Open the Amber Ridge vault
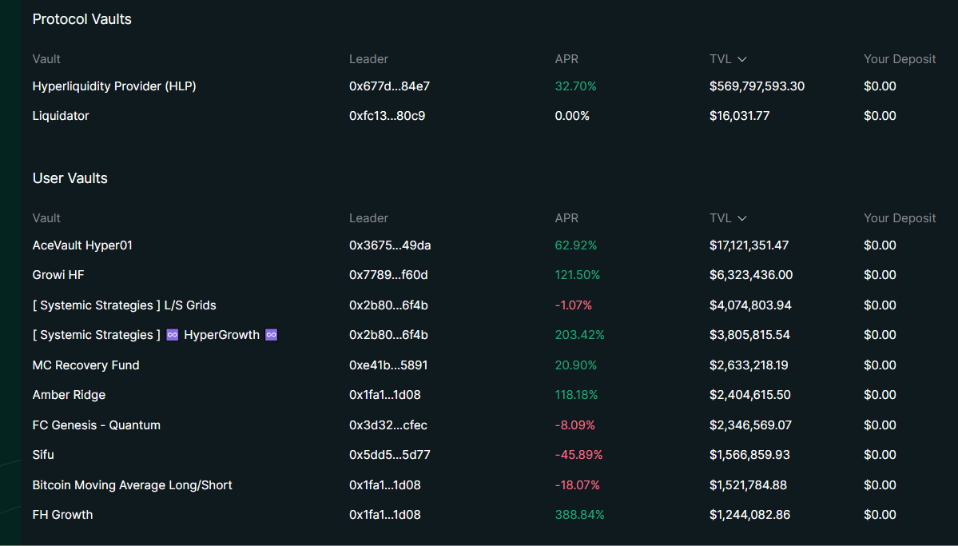 [x=69, y=395]
